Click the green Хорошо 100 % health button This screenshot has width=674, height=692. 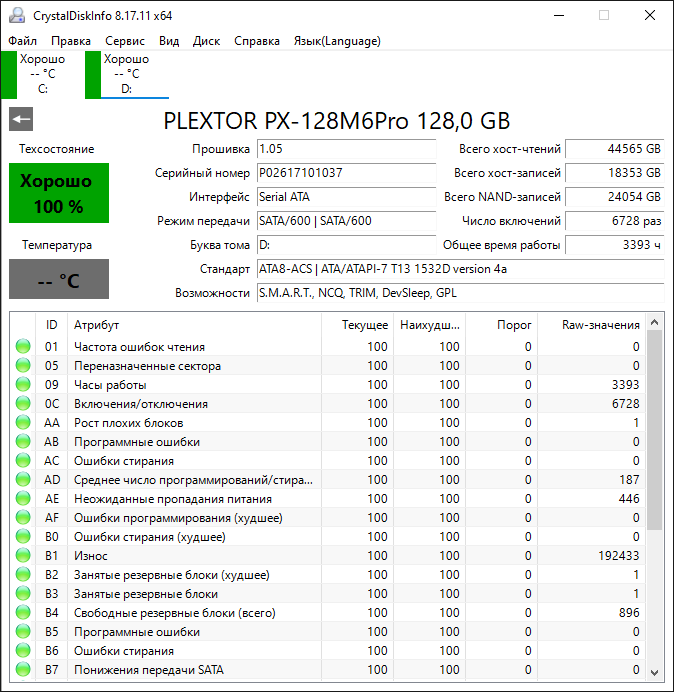point(59,193)
